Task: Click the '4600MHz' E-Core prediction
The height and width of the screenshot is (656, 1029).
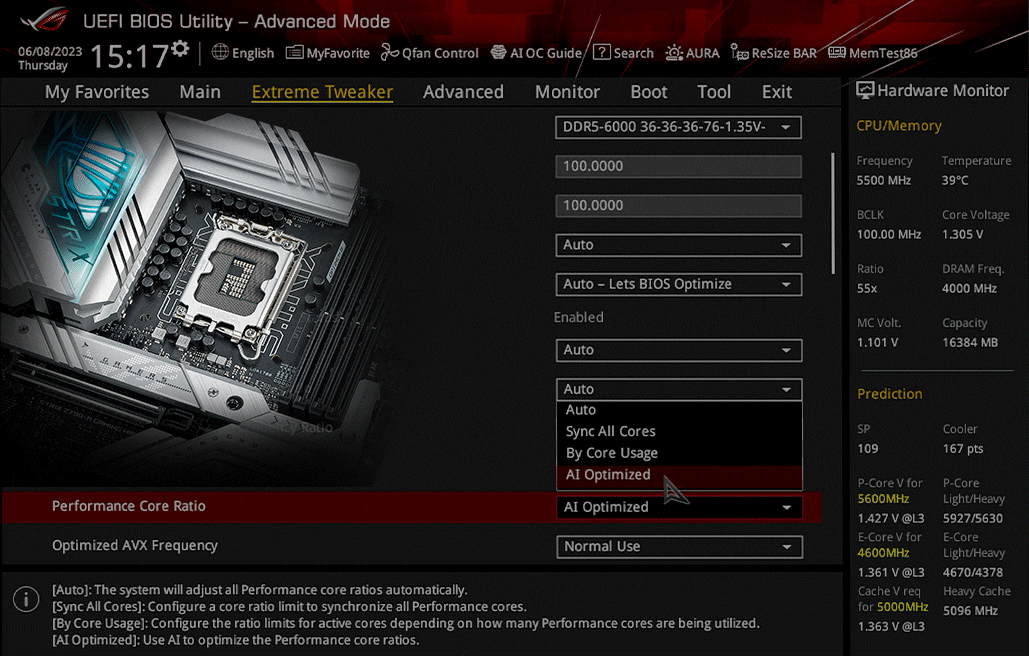Action: click(x=883, y=553)
